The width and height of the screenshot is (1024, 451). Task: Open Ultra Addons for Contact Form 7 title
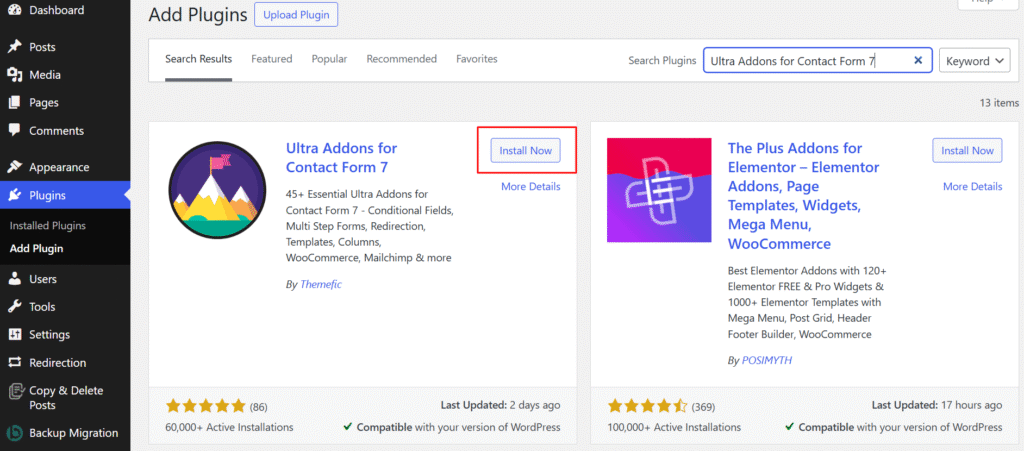point(342,158)
